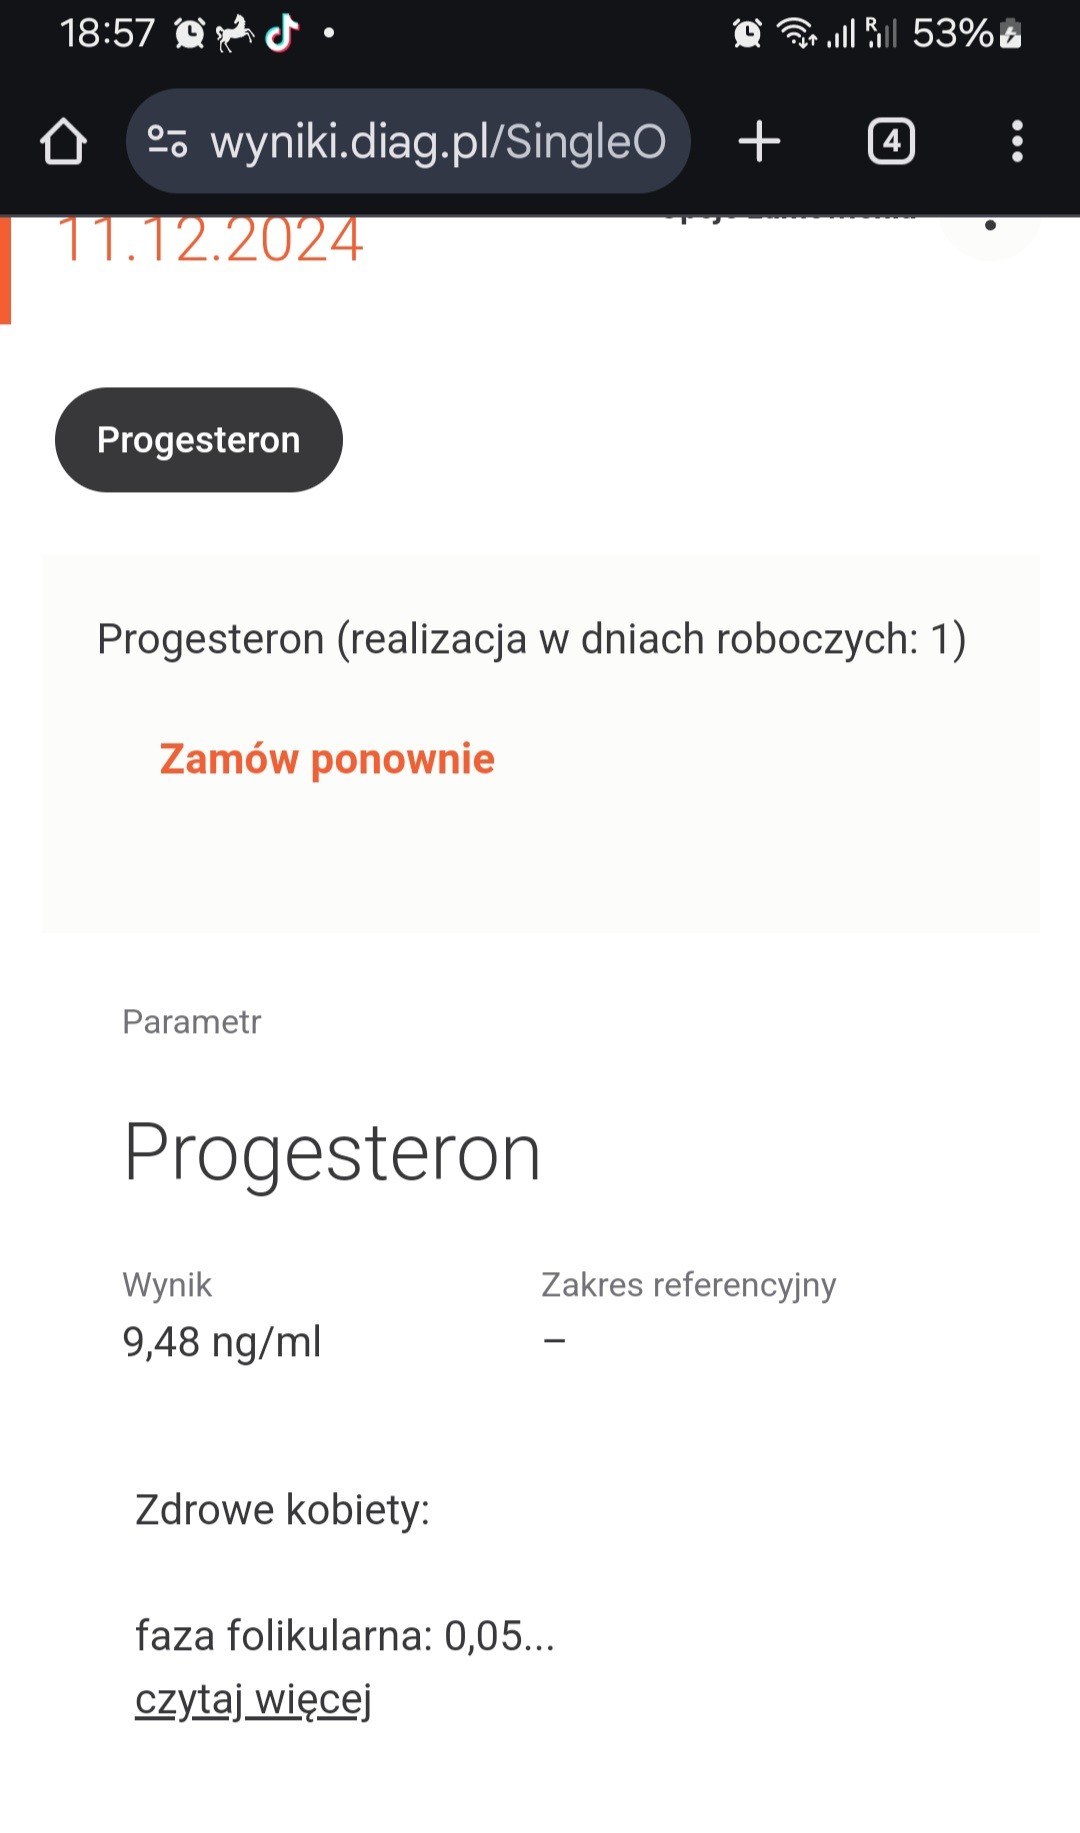The image size is (1080, 1833).
Task: Click the Zamów ponownie link
Action: [327, 759]
